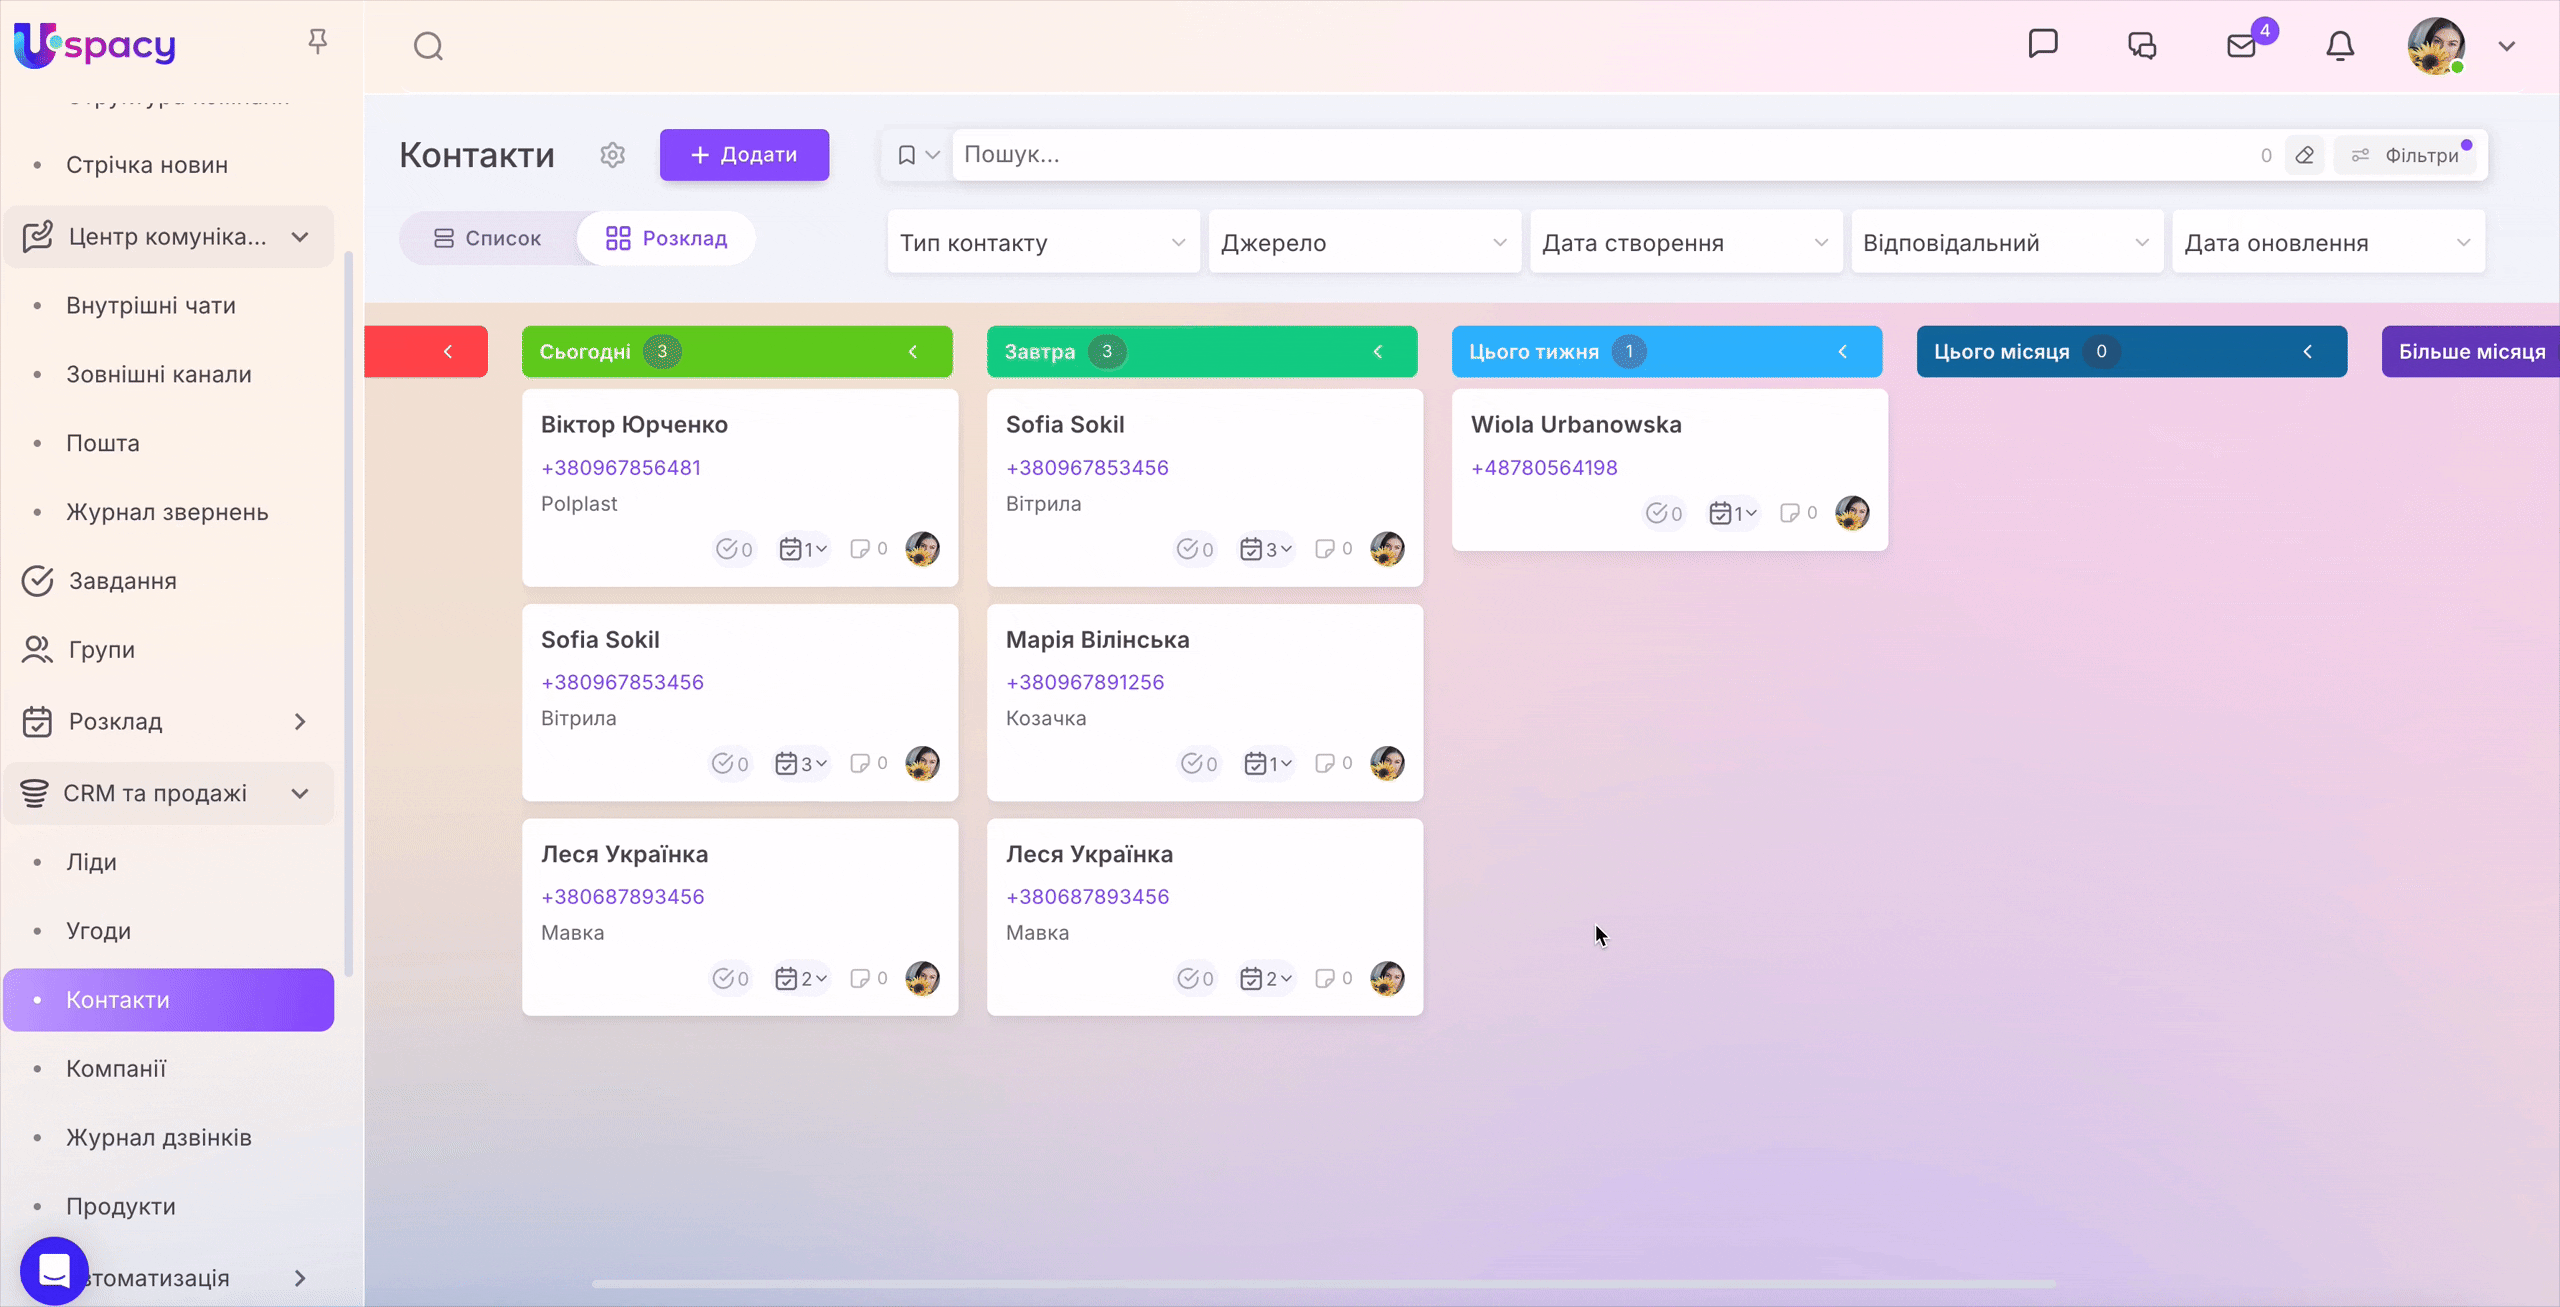Expand activities calendar on Віктор Юрченко card
The width and height of the screenshot is (2560, 1307).
[803, 549]
